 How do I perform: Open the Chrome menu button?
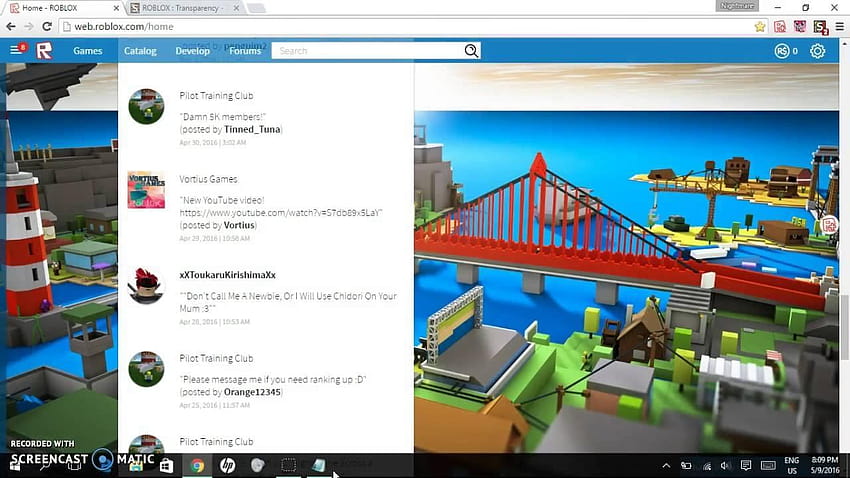click(x=840, y=27)
